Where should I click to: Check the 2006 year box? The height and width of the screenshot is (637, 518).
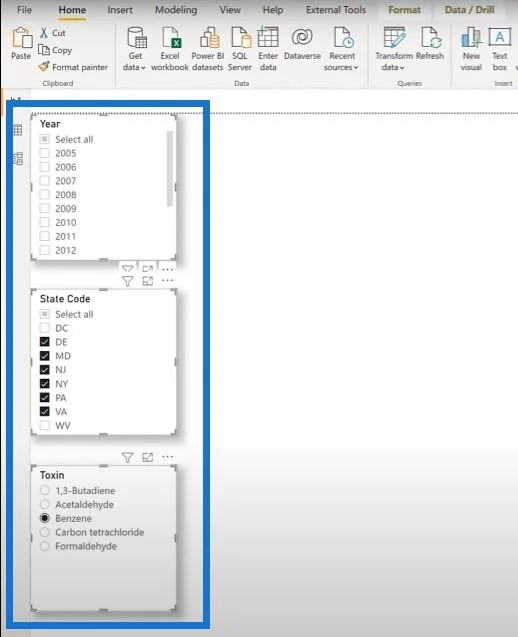pyautogui.click(x=45, y=167)
